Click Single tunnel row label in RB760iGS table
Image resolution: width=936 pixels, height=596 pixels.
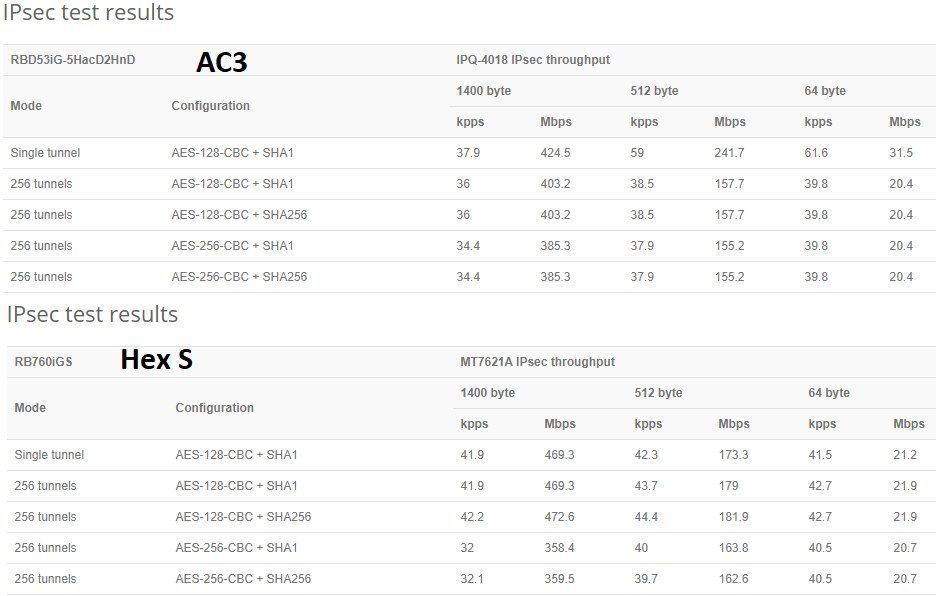click(49, 455)
